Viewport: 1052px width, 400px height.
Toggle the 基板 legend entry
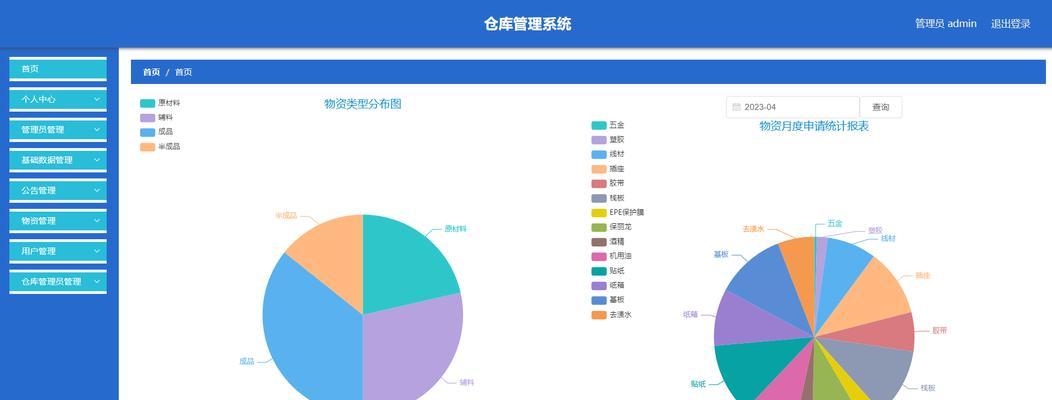[608, 300]
